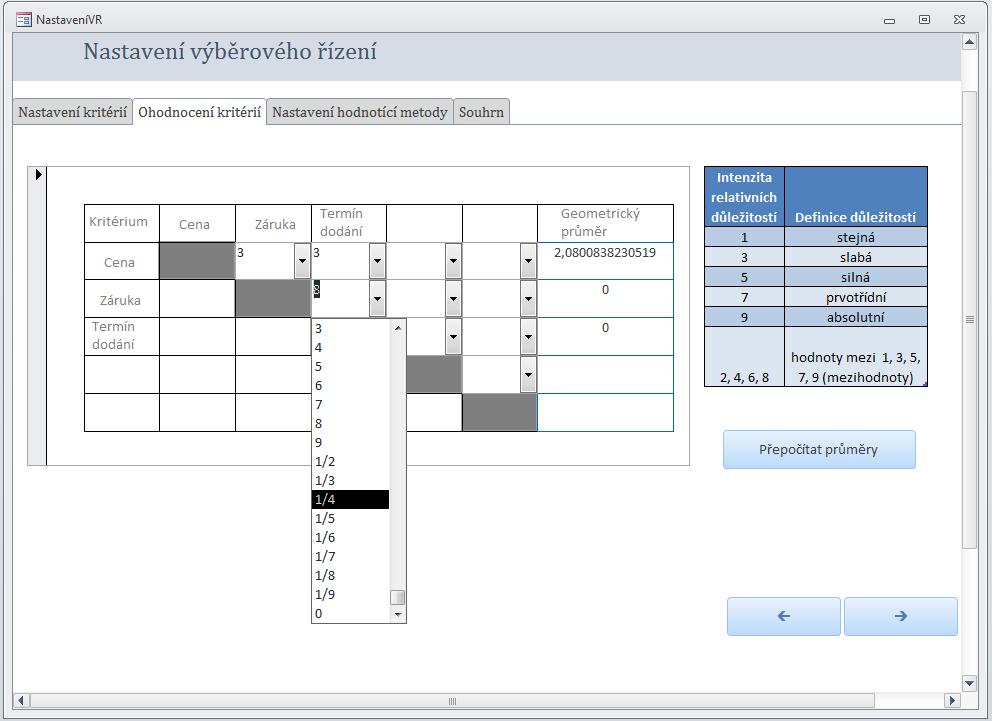
Task: Choose 9 in the open dropdown list
Action: click(351, 443)
